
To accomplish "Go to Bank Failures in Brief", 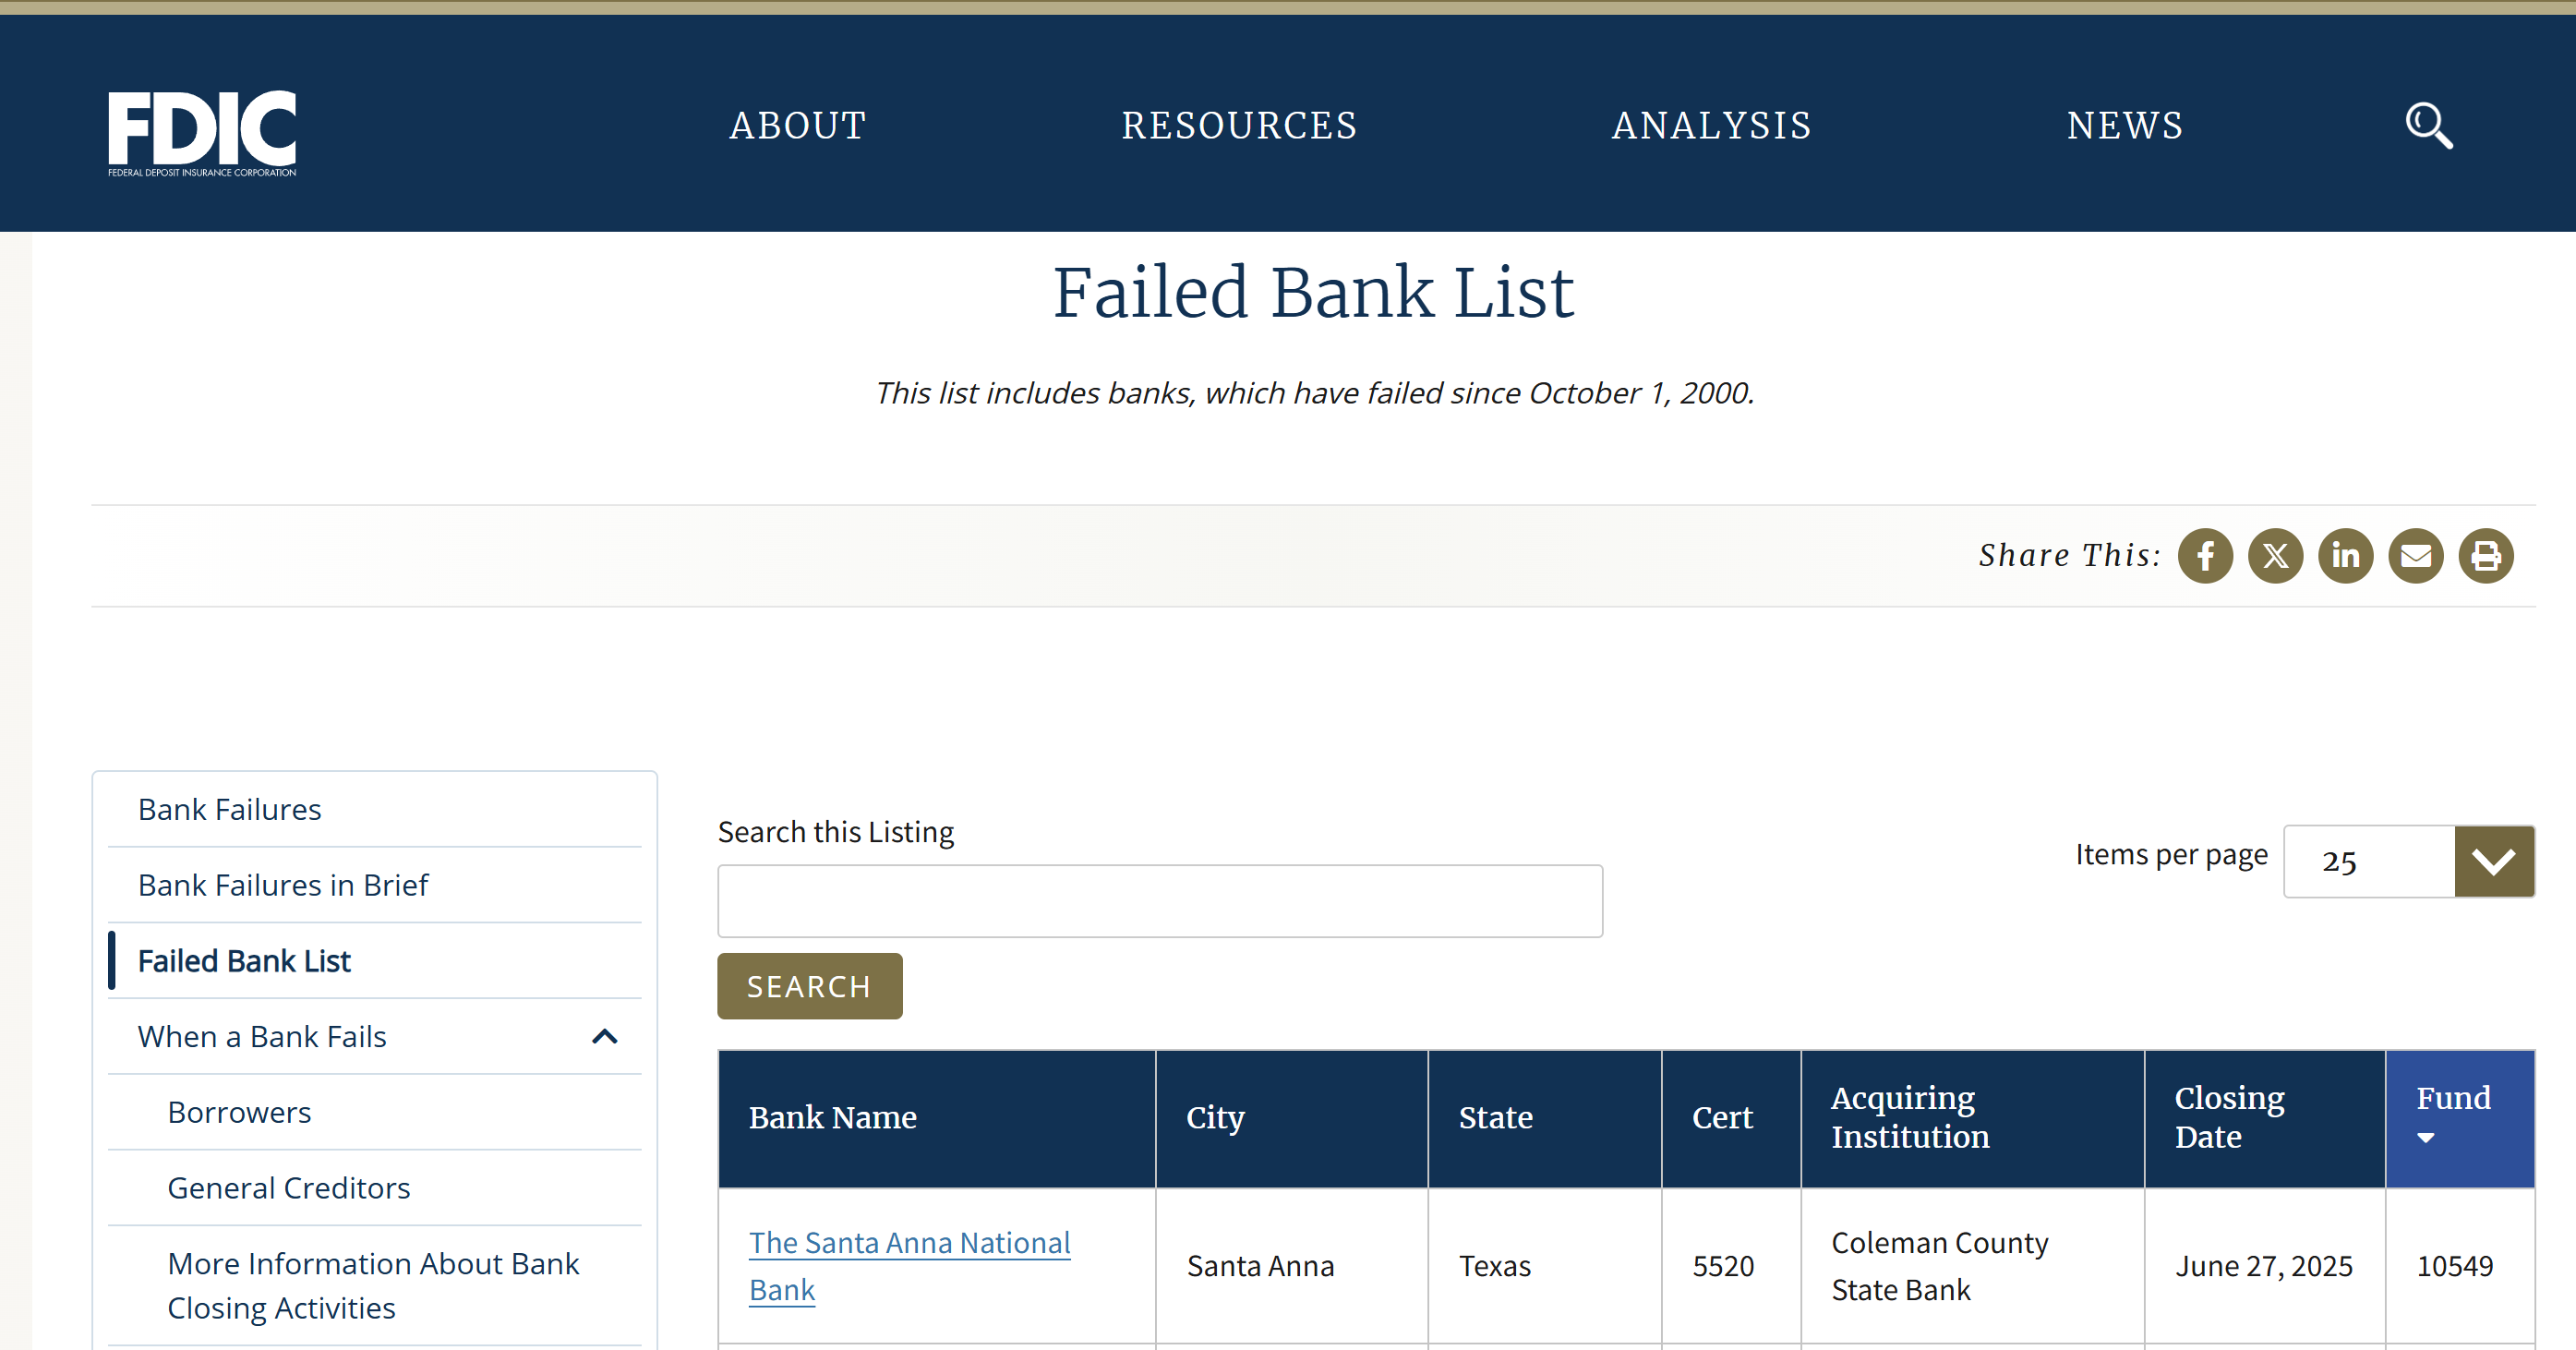I will [x=283, y=884].
